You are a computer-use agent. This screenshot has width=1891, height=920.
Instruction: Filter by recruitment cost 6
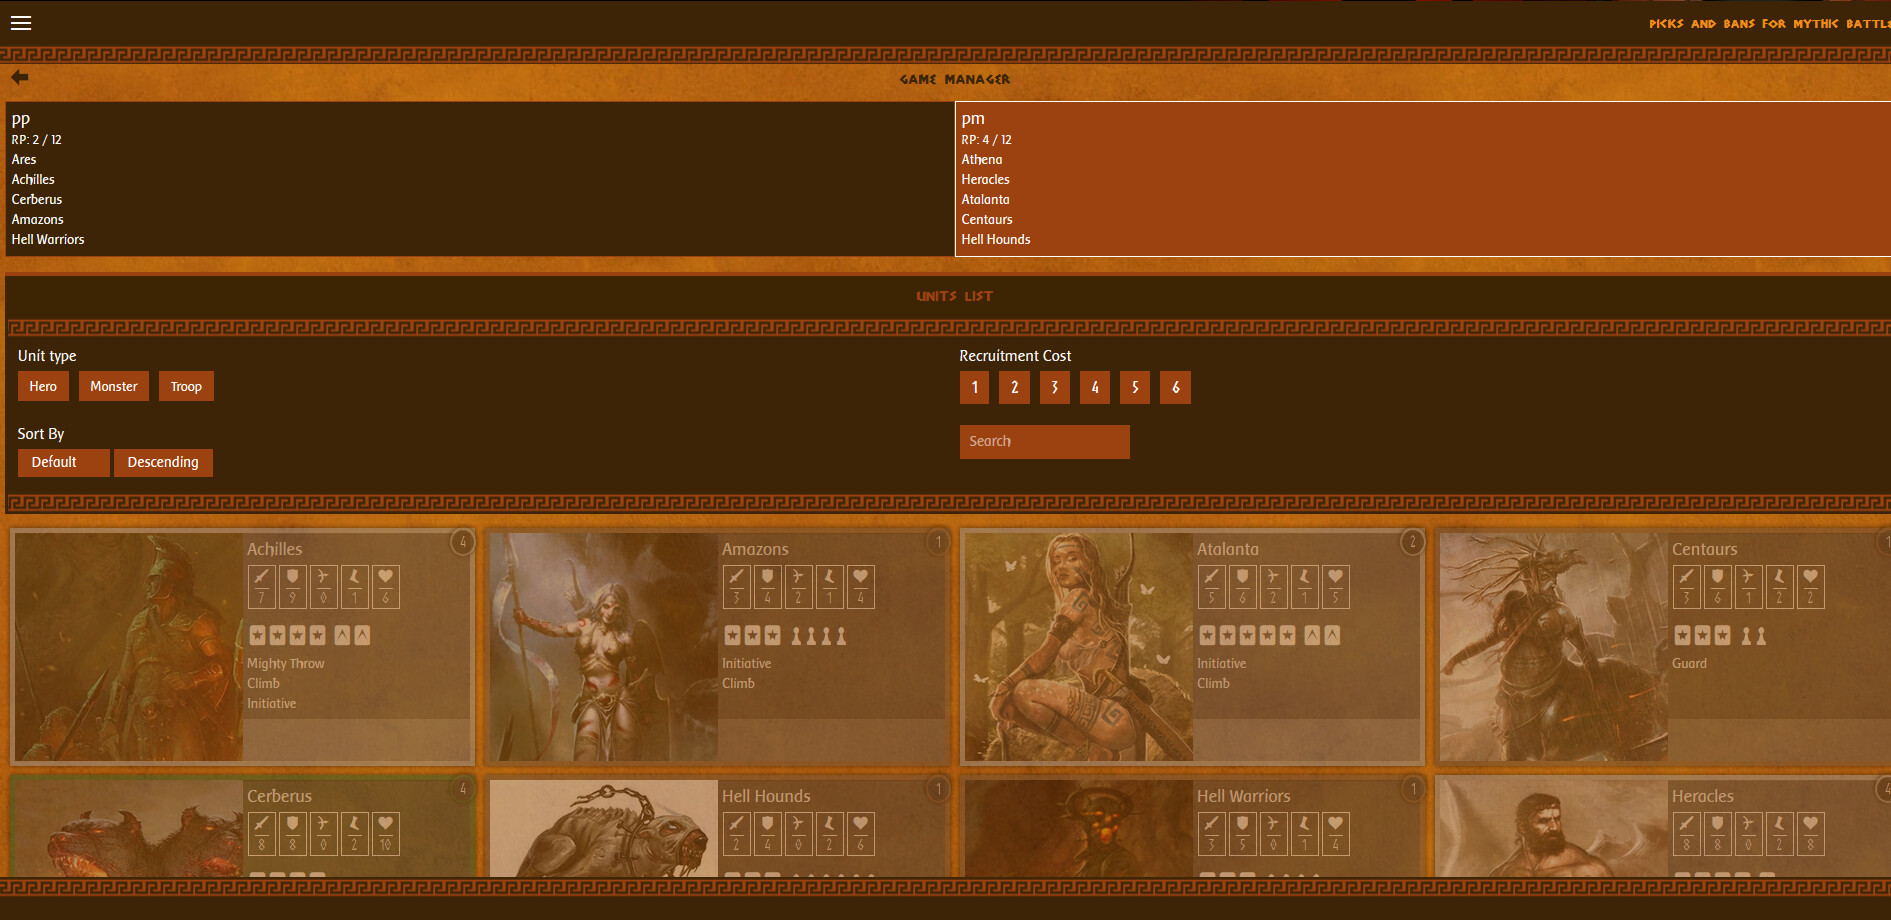pyautogui.click(x=1175, y=387)
